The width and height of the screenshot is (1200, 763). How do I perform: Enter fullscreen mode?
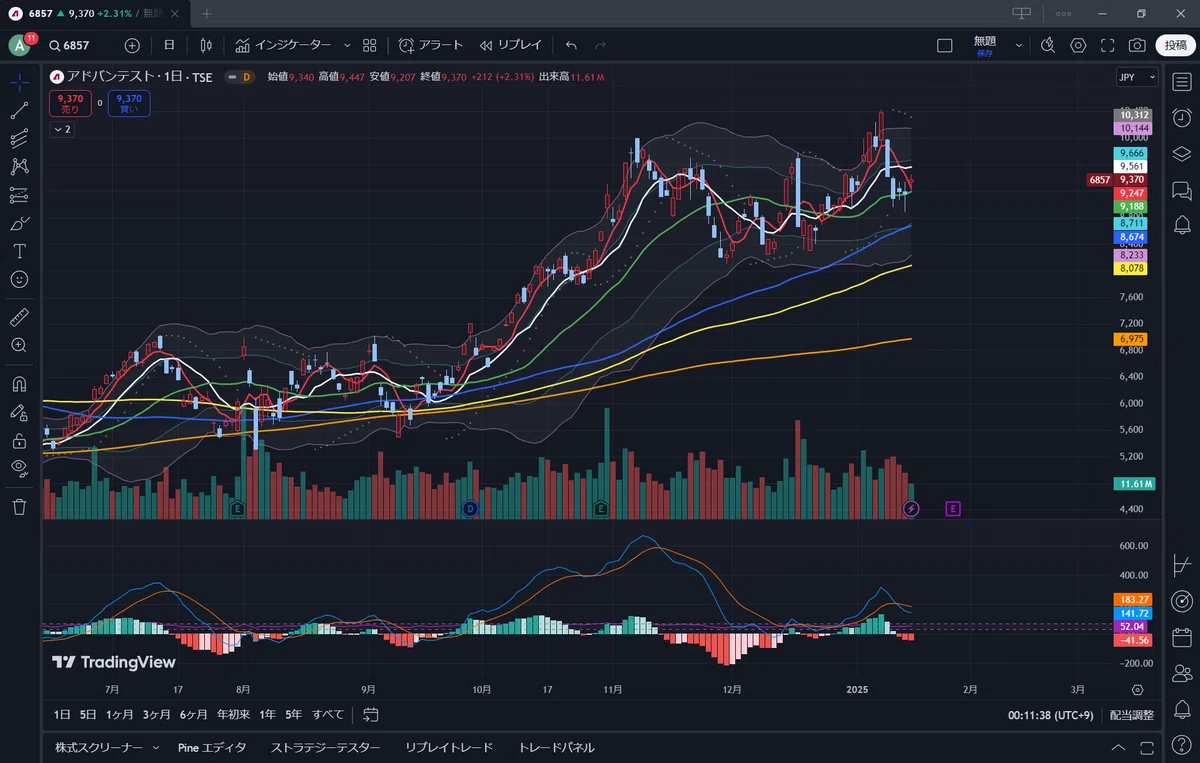click(x=1108, y=45)
